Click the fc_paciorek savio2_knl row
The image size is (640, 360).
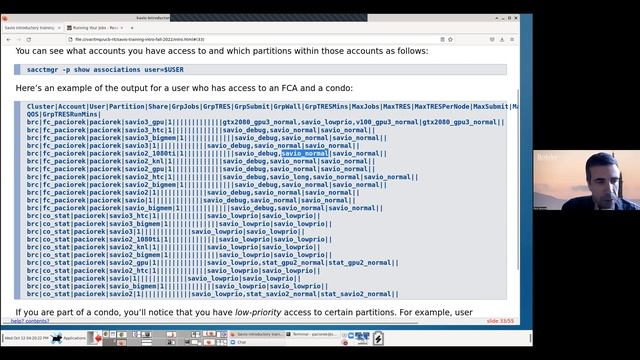(x=201, y=161)
